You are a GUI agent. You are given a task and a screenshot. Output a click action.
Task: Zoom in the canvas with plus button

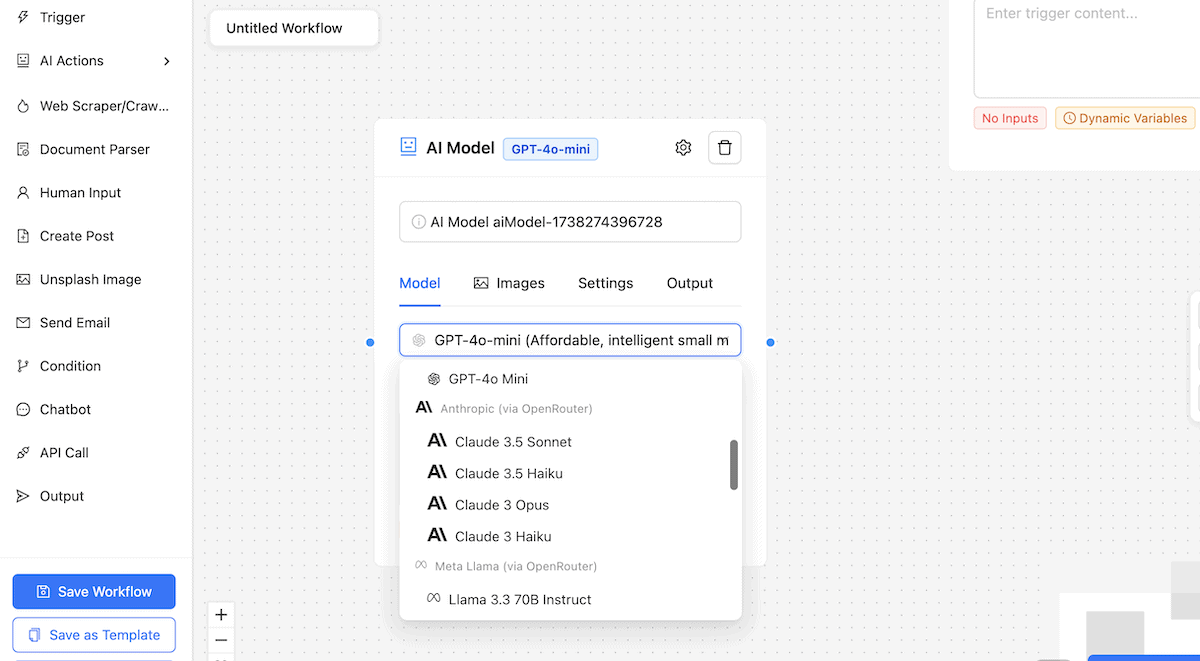coord(222,615)
